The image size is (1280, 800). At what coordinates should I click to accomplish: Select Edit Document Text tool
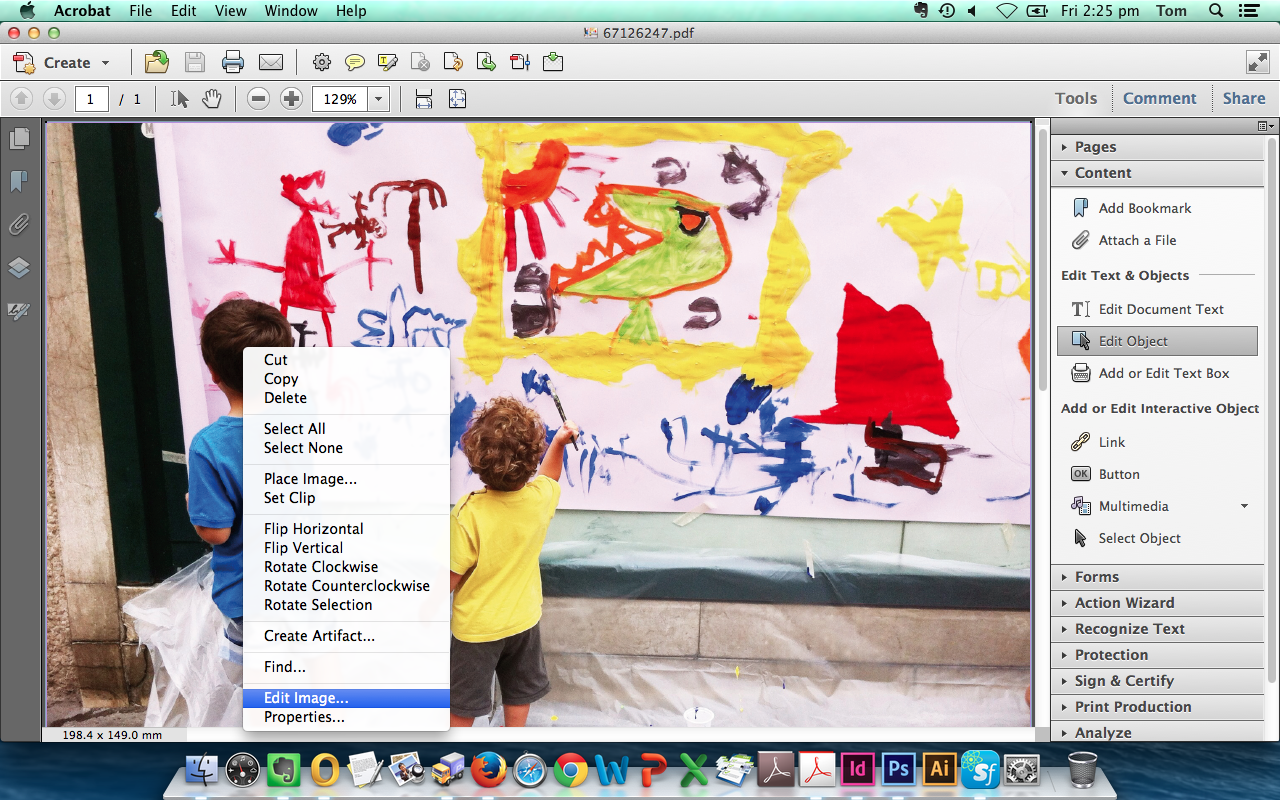pos(1147,309)
